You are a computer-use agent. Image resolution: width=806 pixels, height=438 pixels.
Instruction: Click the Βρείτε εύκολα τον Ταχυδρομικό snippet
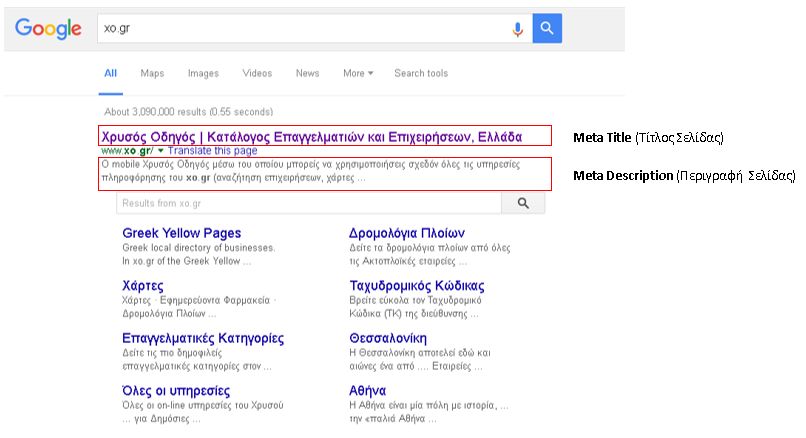[x=415, y=307]
